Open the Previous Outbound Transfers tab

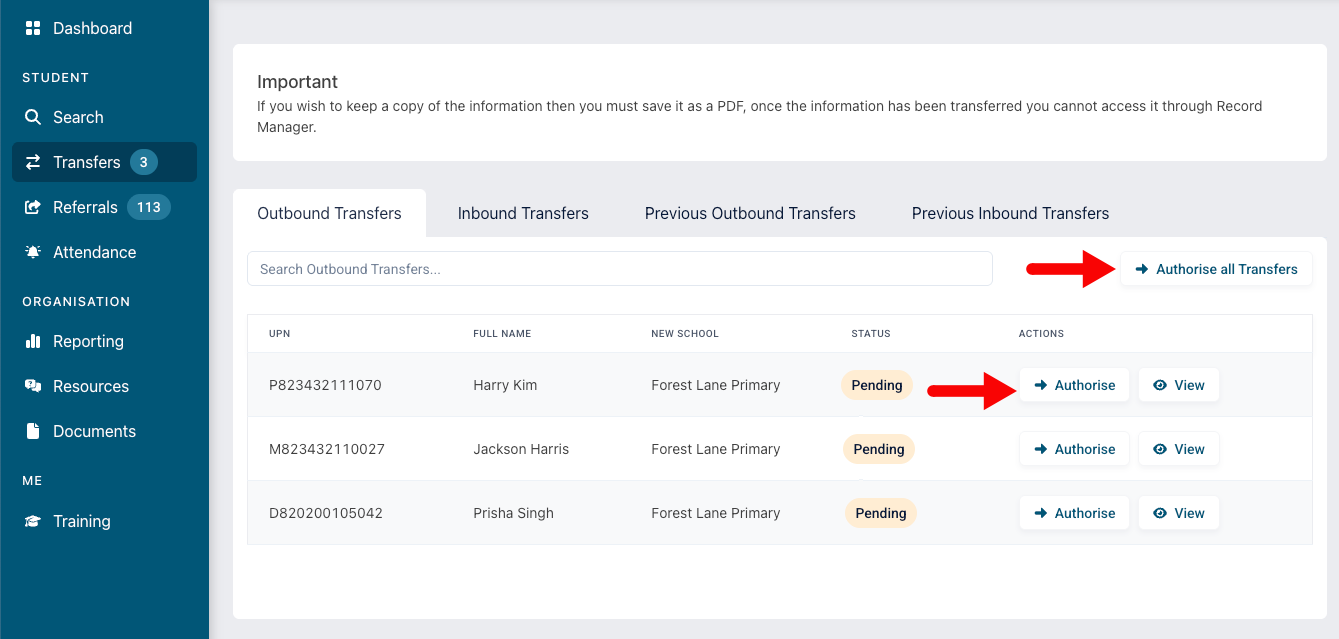point(750,212)
